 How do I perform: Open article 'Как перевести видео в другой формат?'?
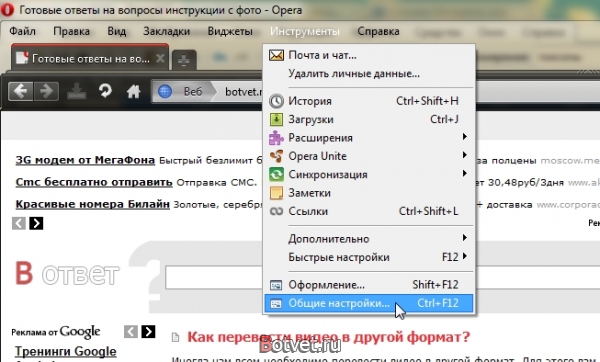328,337
